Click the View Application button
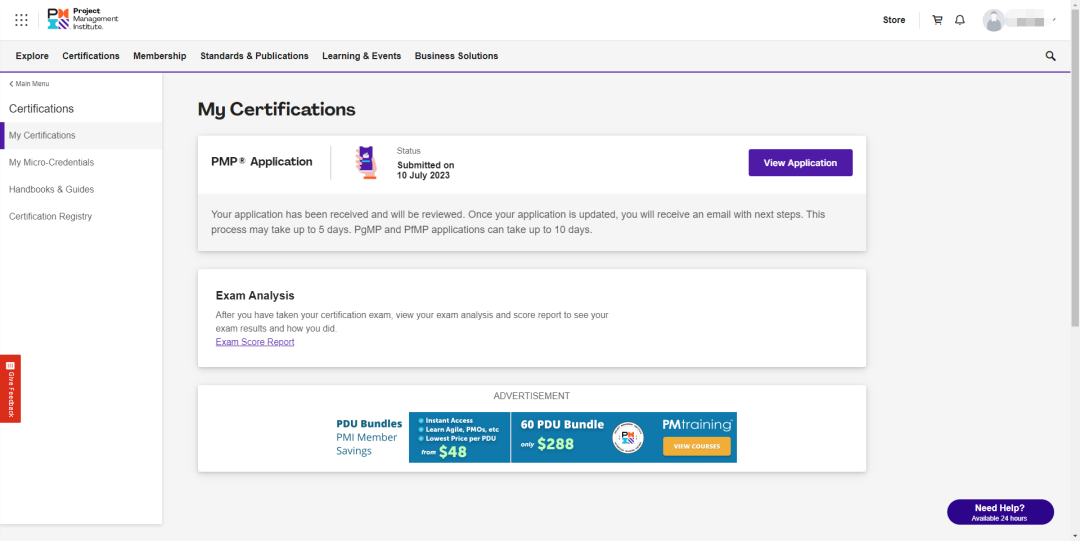This screenshot has height=541, width=1080. (800, 163)
